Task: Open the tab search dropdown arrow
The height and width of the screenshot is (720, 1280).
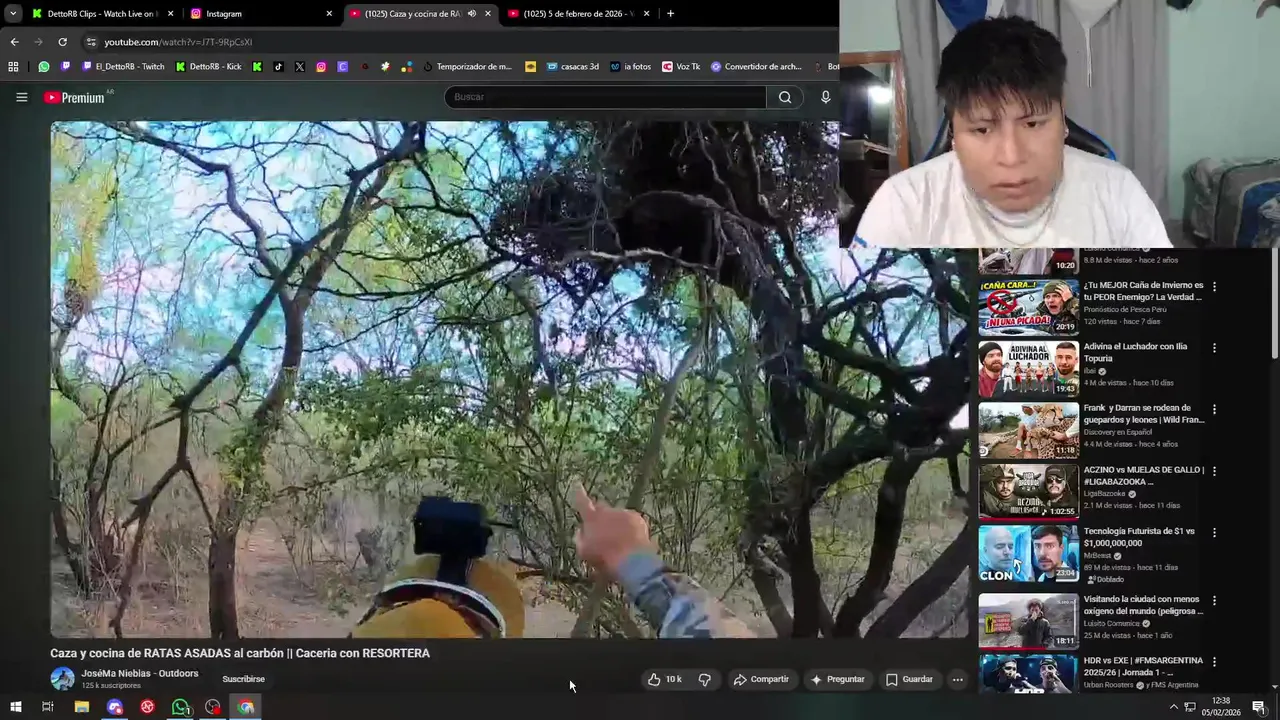Action: [12, 13]
